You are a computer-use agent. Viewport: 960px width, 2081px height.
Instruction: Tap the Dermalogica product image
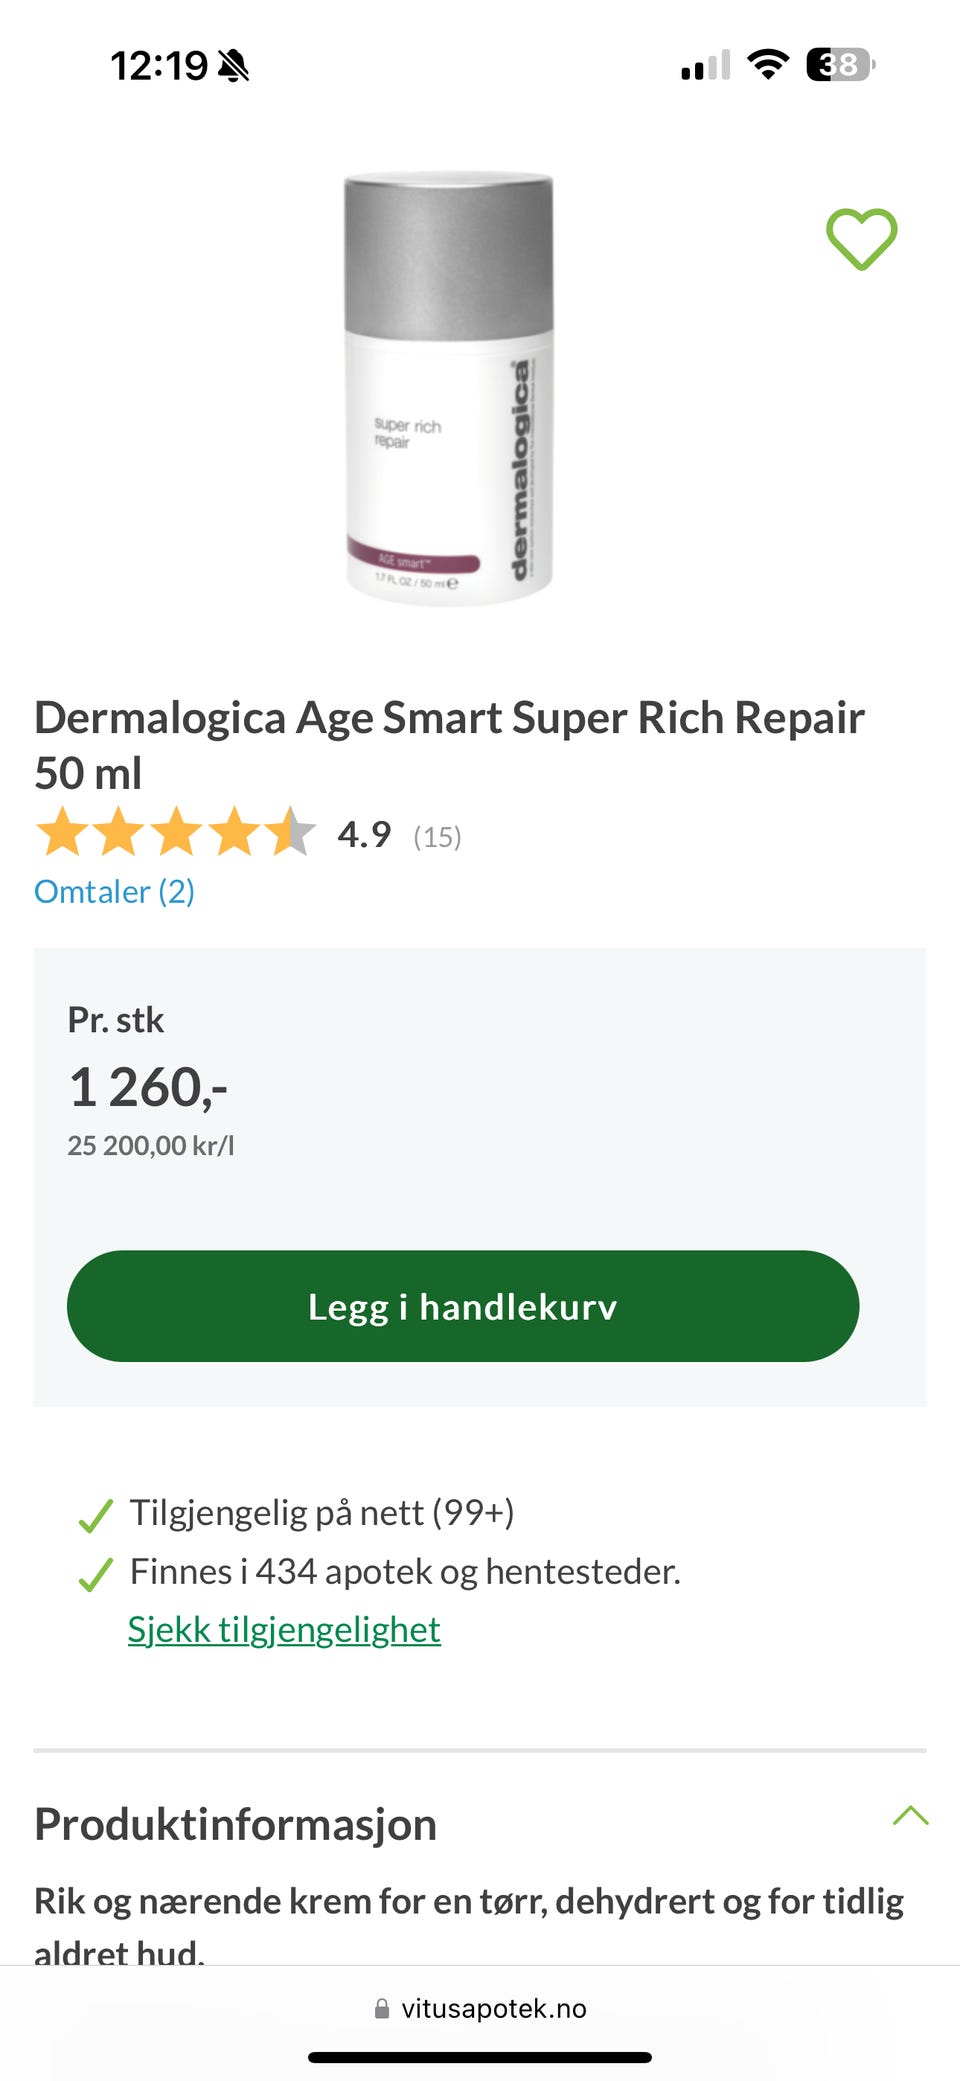pyautogui.click(x=449, y=389)
